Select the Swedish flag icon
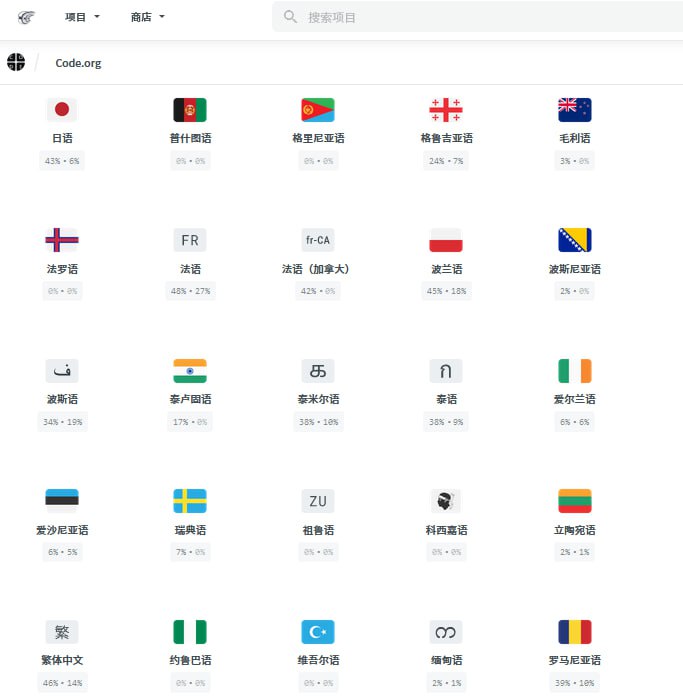 [x=190, y=501]
